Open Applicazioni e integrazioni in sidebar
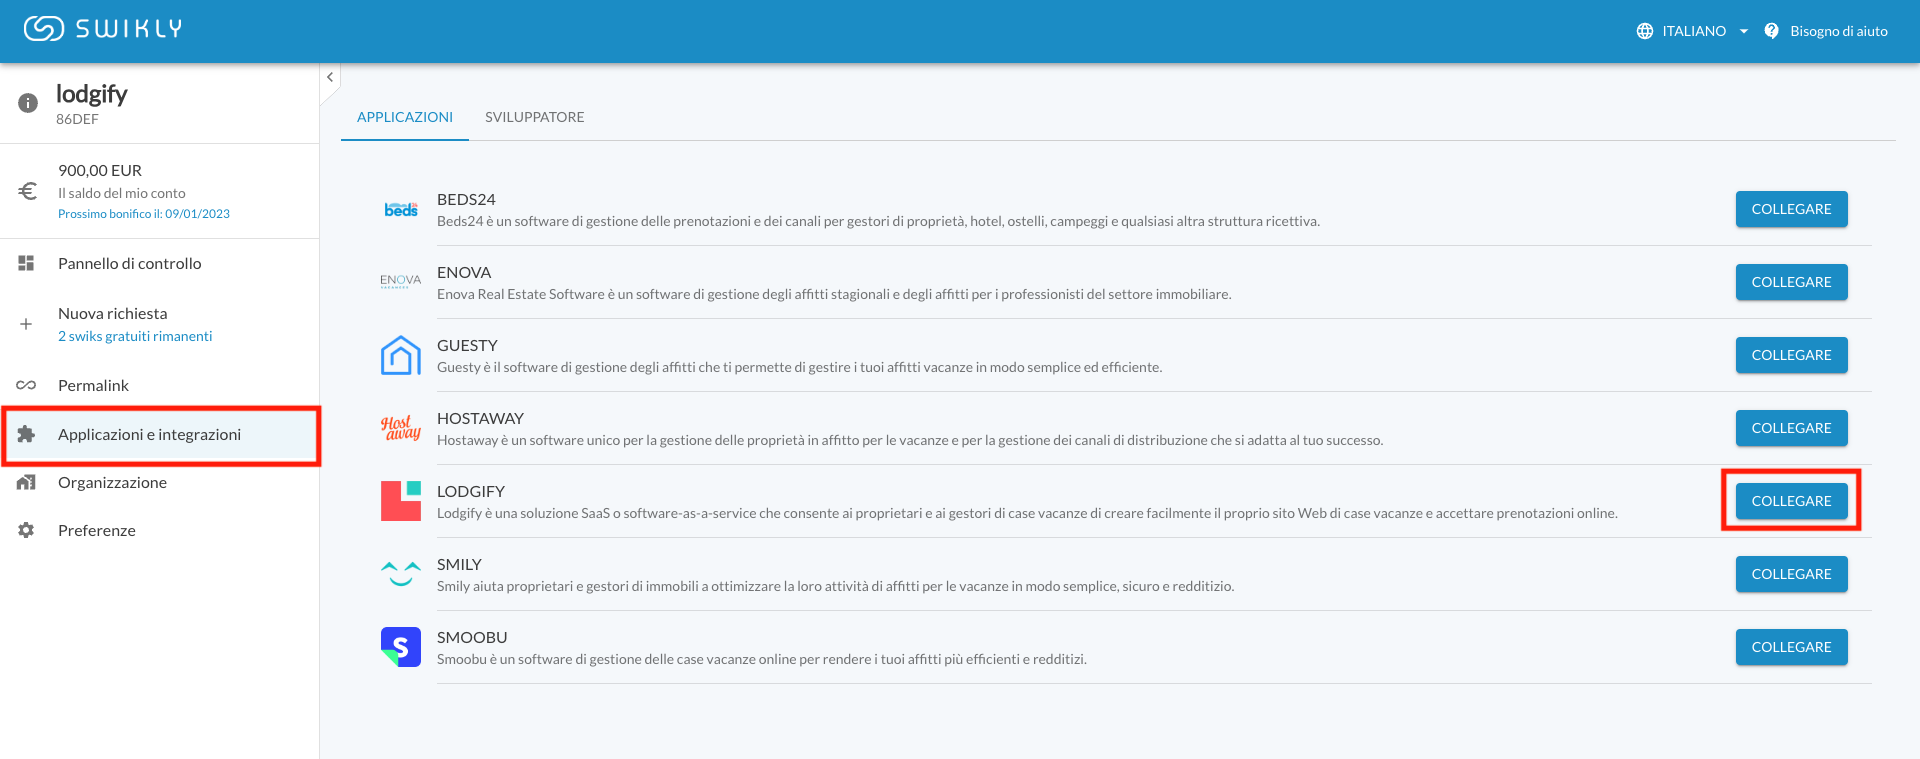 click(151, 435)
